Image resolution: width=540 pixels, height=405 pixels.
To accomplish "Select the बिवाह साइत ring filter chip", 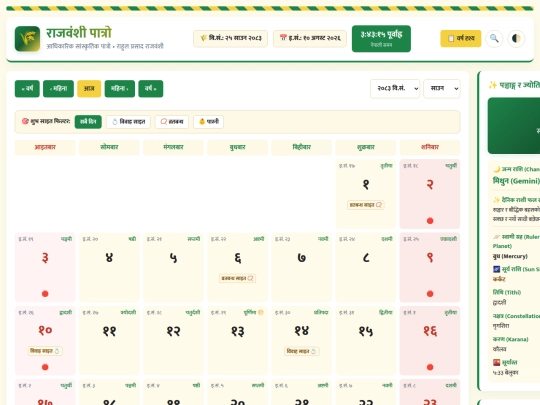I will click(x=128, y=122).
